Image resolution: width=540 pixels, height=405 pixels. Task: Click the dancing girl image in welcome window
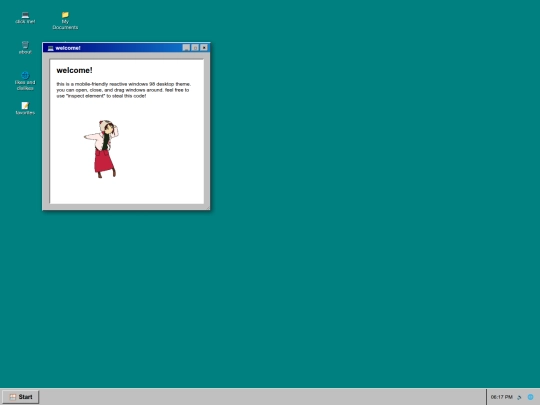(x=102, y=149)
